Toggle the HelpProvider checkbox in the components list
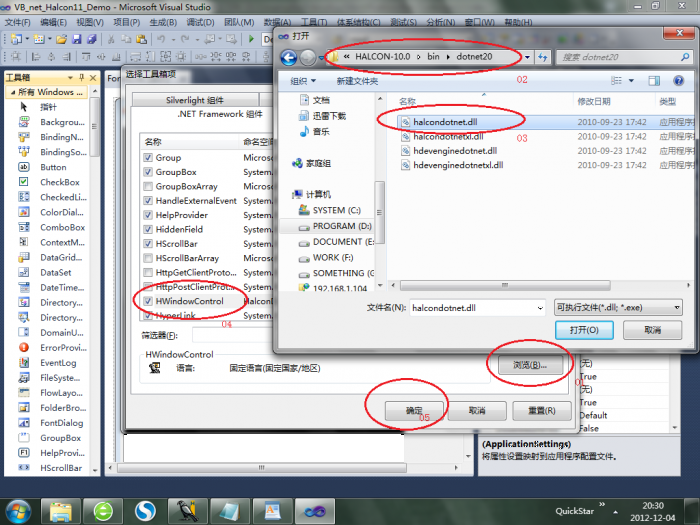Screen dimensions: 700x525 coord(148,215)
